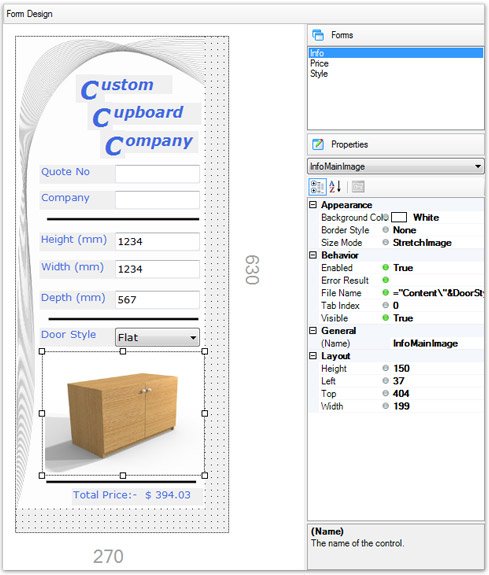The image size is (489, 575).
Task: Click the Top value 404
Action: (401, 393)
